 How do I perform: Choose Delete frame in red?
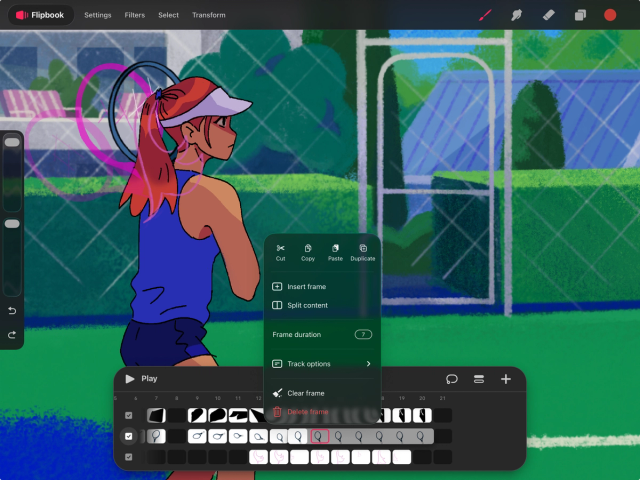click(322, 411)
